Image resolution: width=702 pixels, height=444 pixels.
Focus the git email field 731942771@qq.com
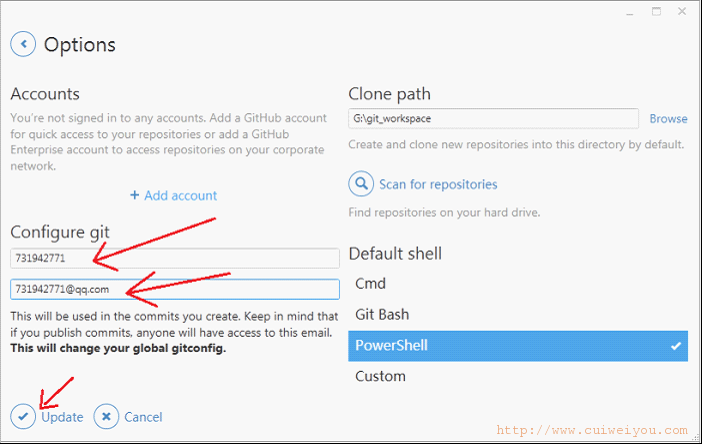tap(175, 289)
